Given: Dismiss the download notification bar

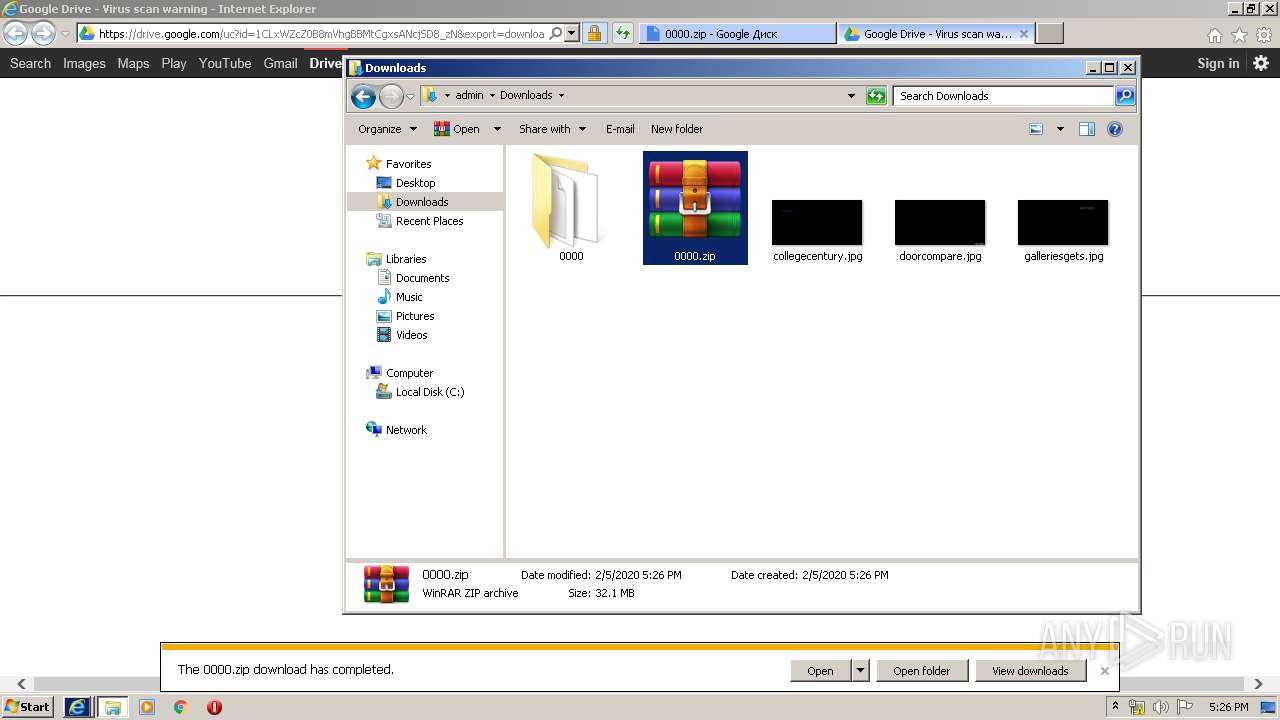Looking at the screenshot, I should pos(1105,671).
